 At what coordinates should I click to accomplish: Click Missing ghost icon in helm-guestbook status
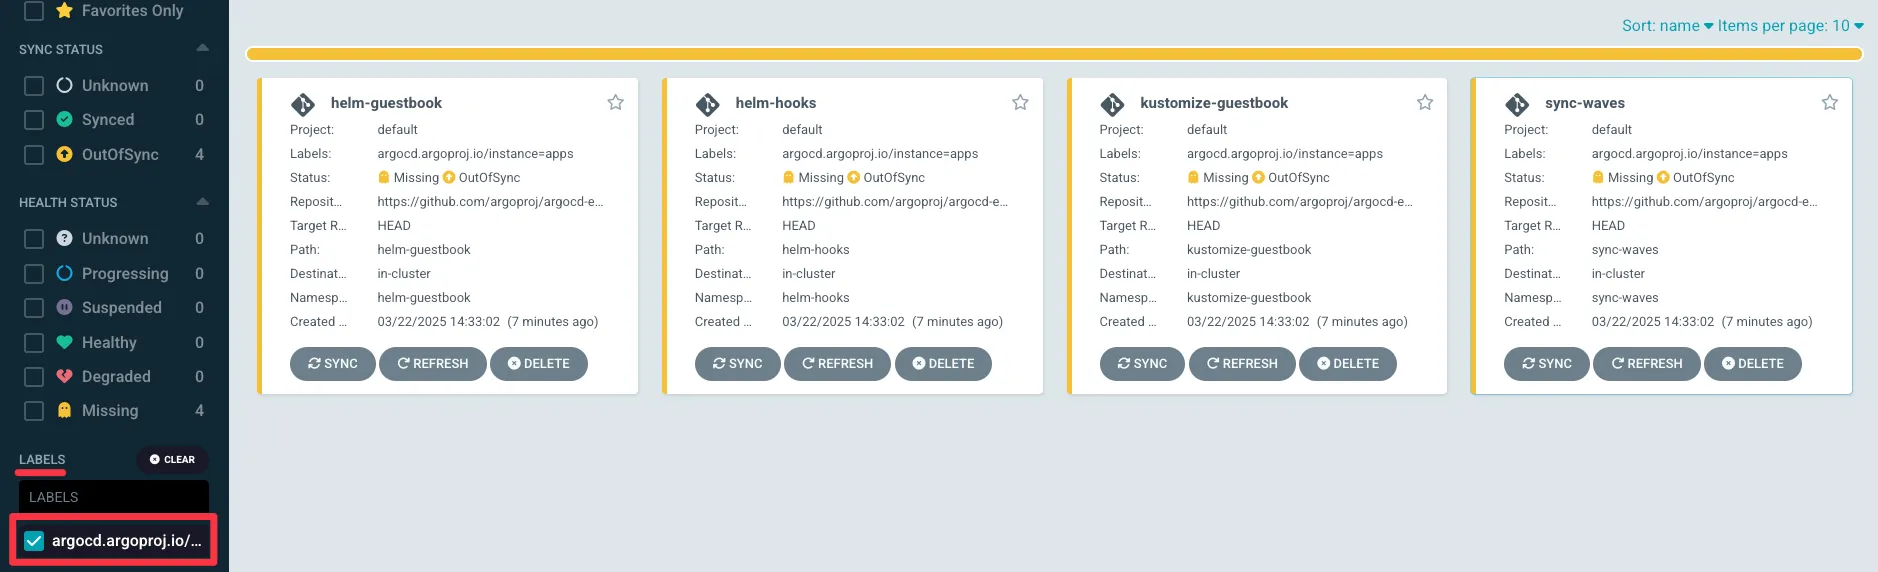tap(384, 177)
